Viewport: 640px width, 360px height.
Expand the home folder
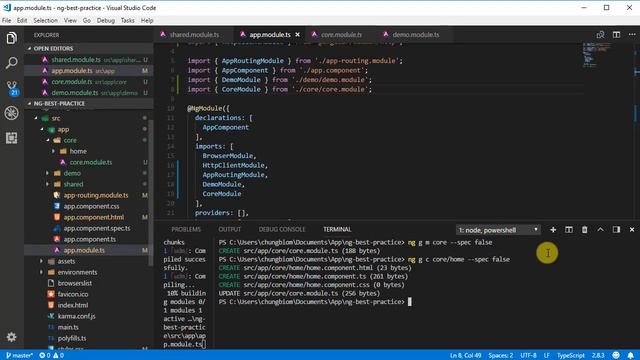53,151
